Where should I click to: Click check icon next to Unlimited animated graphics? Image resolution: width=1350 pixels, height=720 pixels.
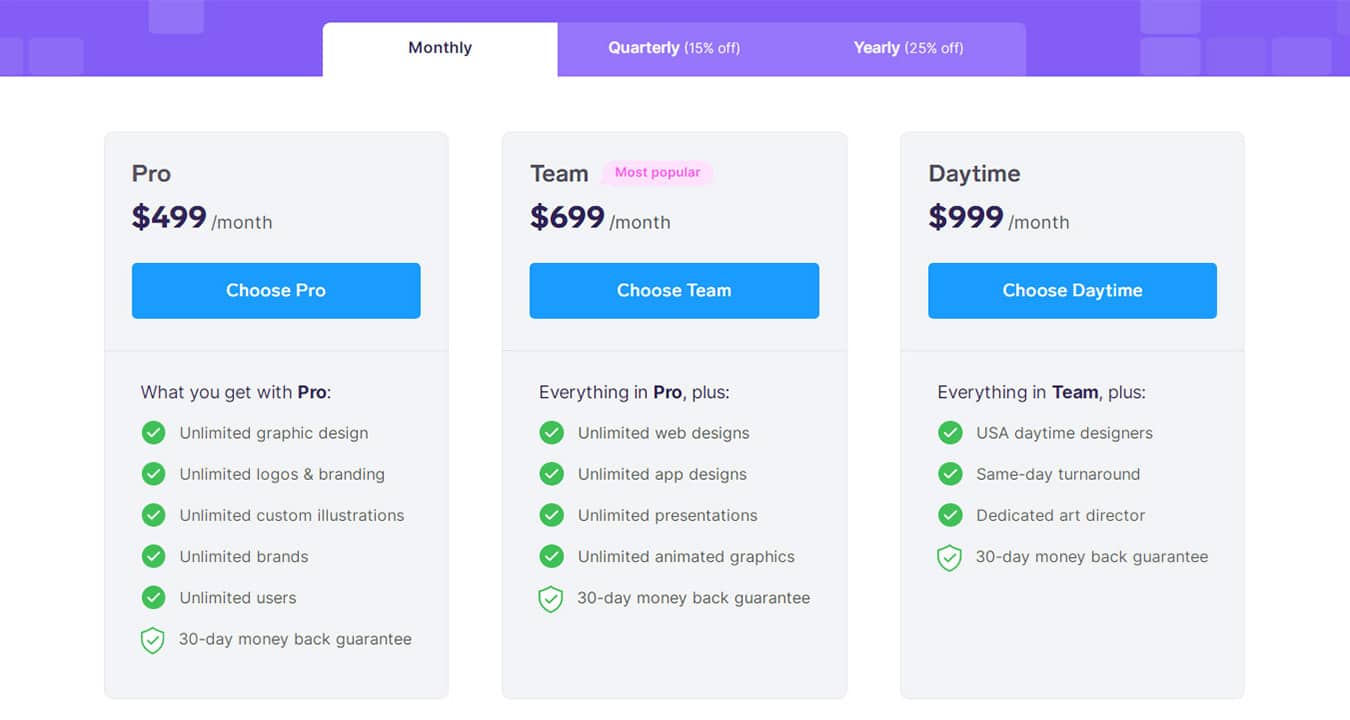[x=551, y=556]
